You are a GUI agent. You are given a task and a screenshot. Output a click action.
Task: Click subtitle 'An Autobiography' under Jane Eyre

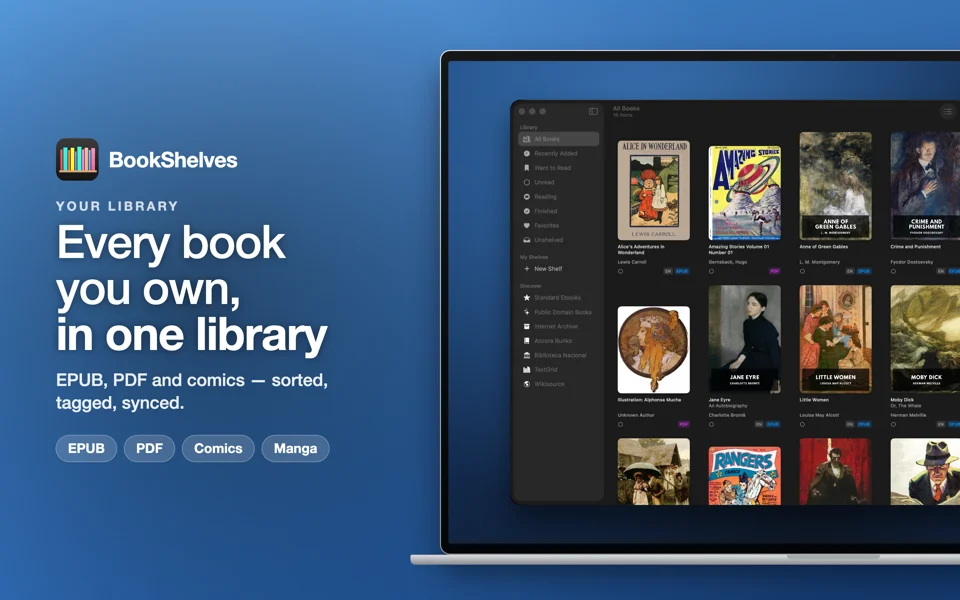[726, 406]
